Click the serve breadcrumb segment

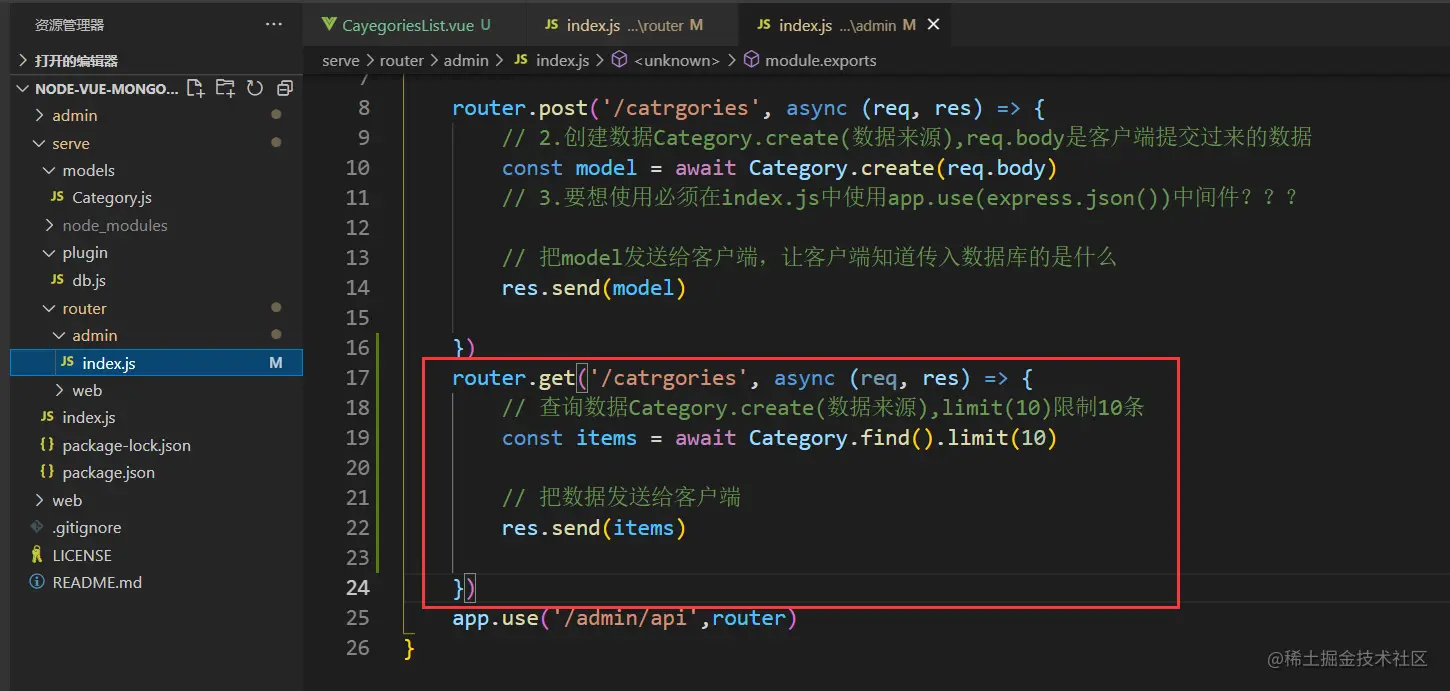click(340, 60)
